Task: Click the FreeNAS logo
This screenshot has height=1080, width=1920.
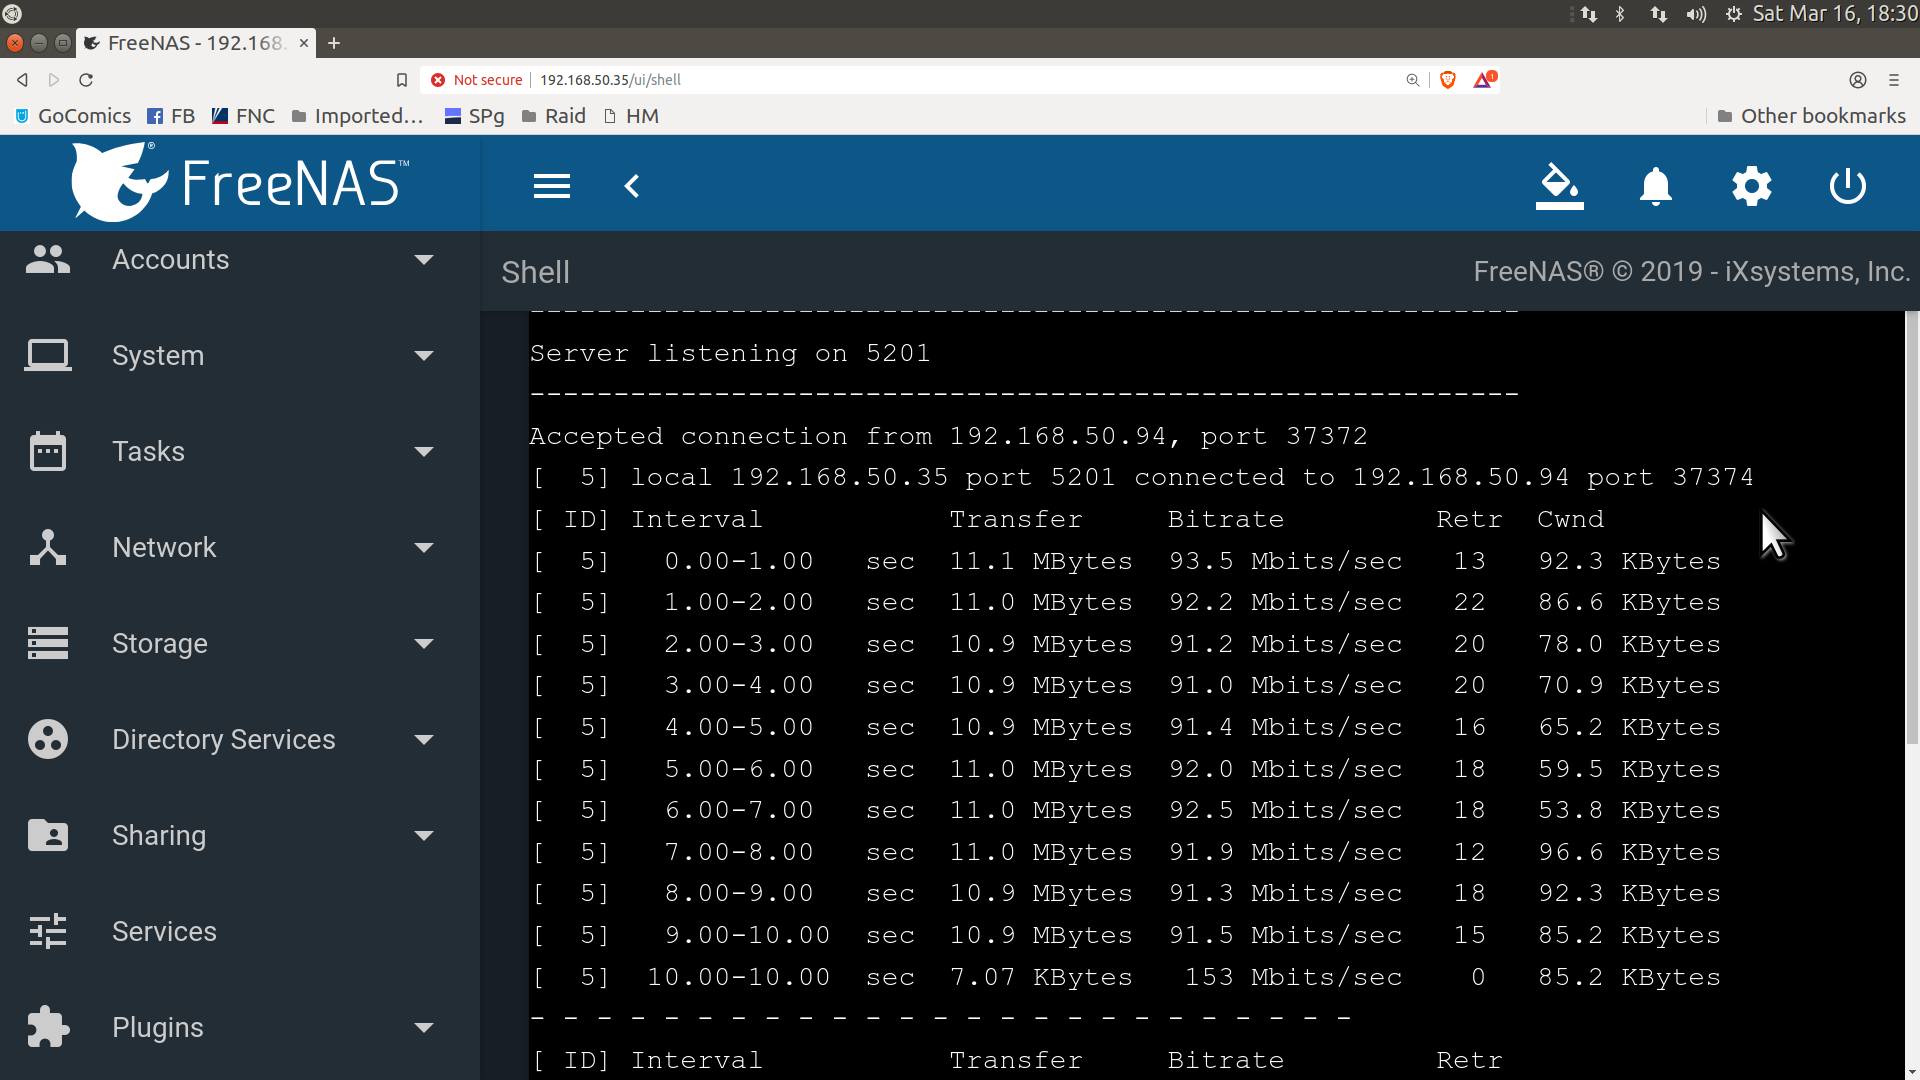Action: pyautogui.click(x=240, y=182)
